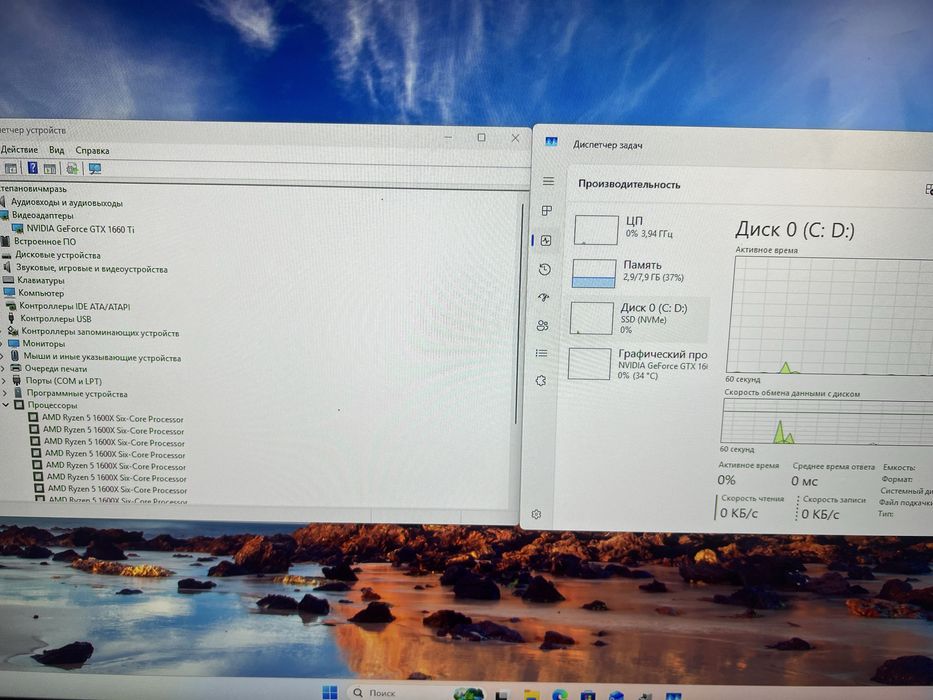The height and width of the screenshot is (700, 933).
Task: Select Мыши и иные указывающие устройства
Action: (x=102, y=357)
